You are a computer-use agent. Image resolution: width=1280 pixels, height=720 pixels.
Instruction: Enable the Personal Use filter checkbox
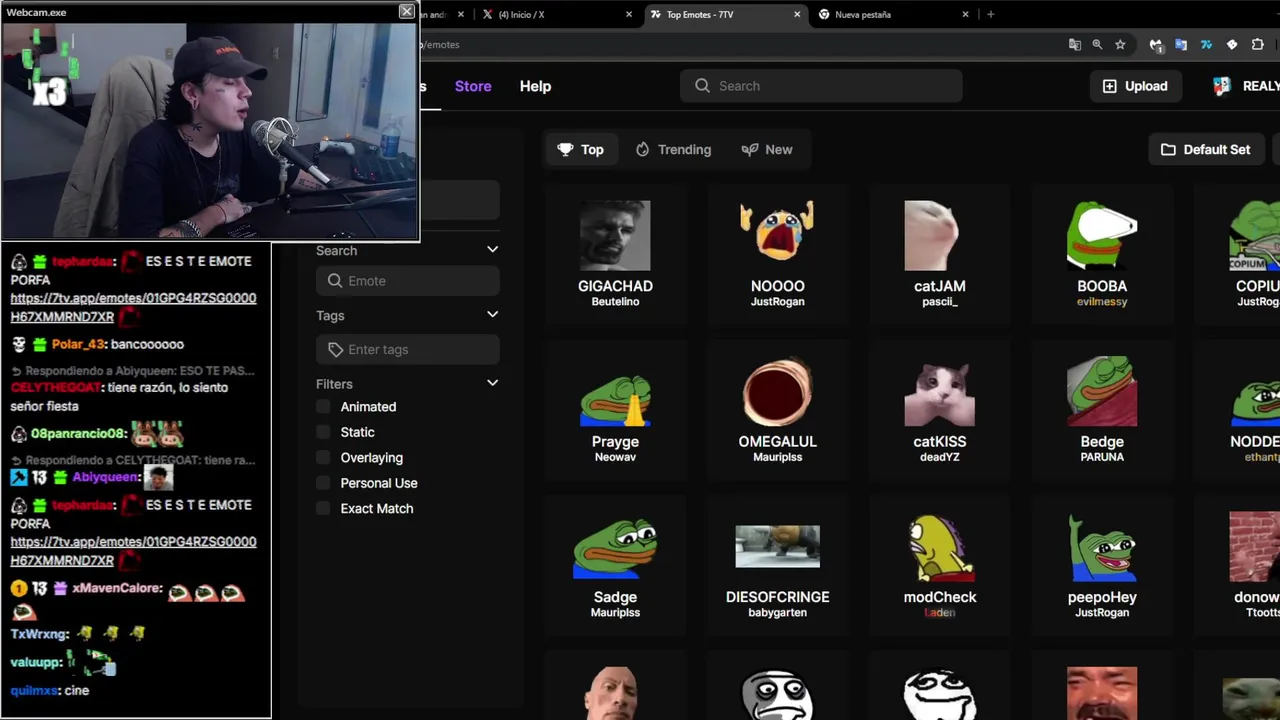(323, 483)
